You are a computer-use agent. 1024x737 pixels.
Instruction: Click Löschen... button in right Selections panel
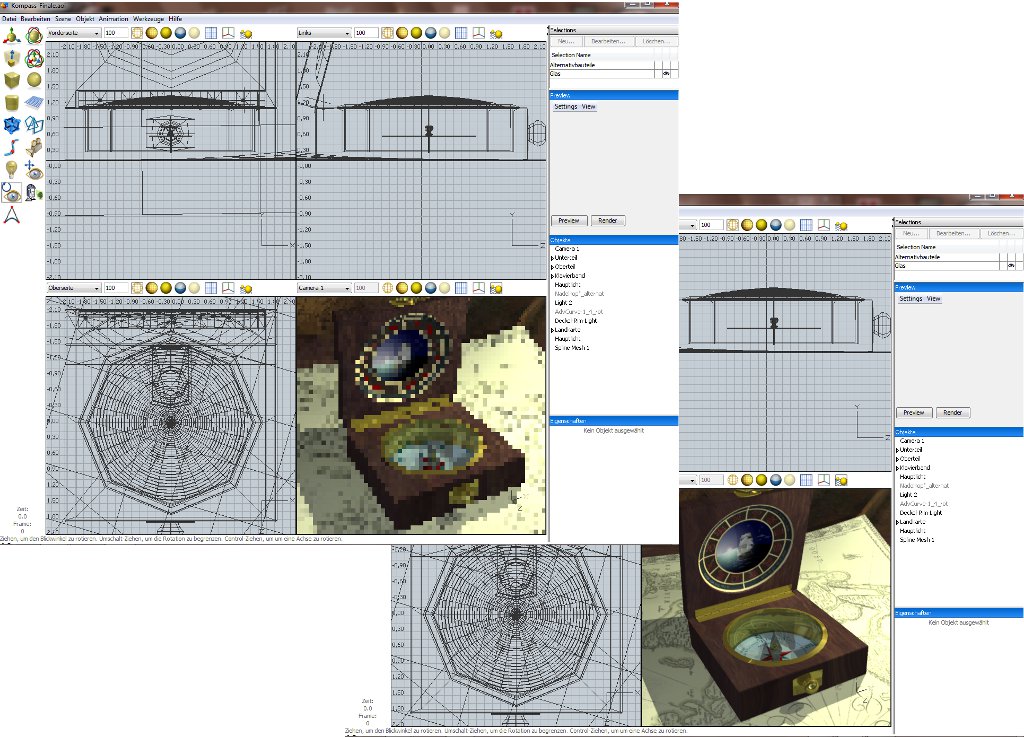999,233
